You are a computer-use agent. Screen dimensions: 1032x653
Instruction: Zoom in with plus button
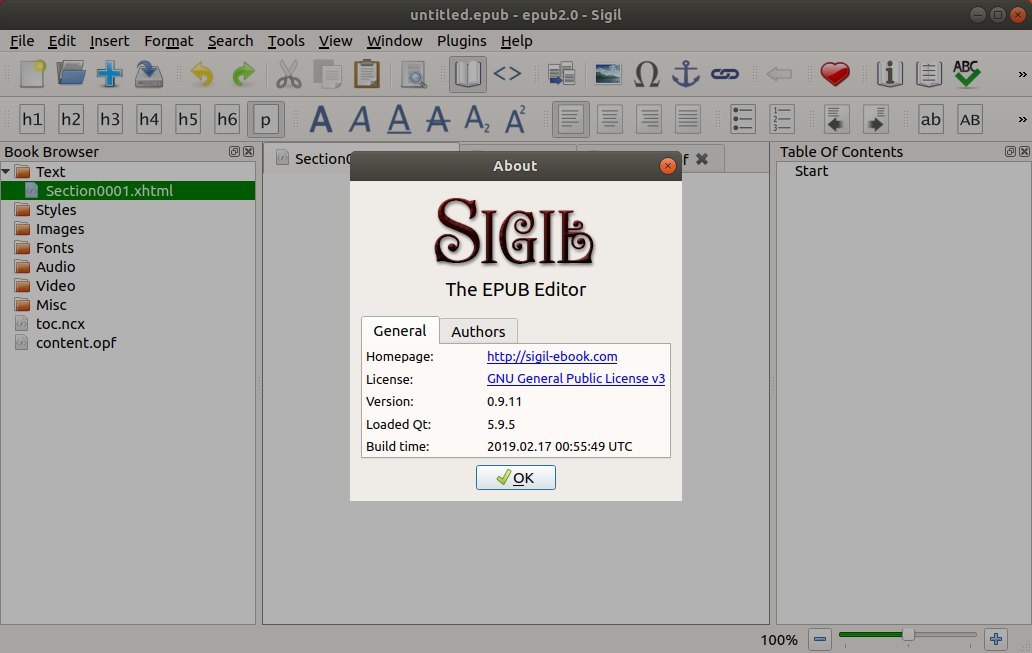pyautogui.click(x=996, y=639)
